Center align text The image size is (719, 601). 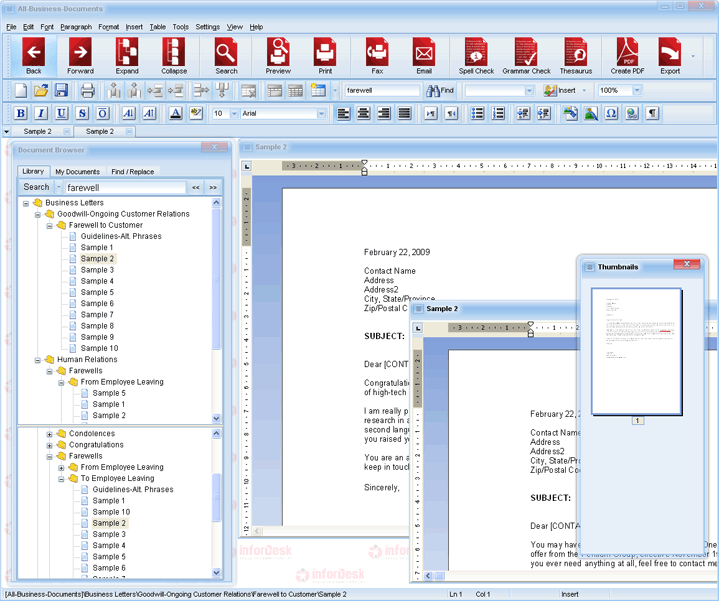click(x=364, y=113)
